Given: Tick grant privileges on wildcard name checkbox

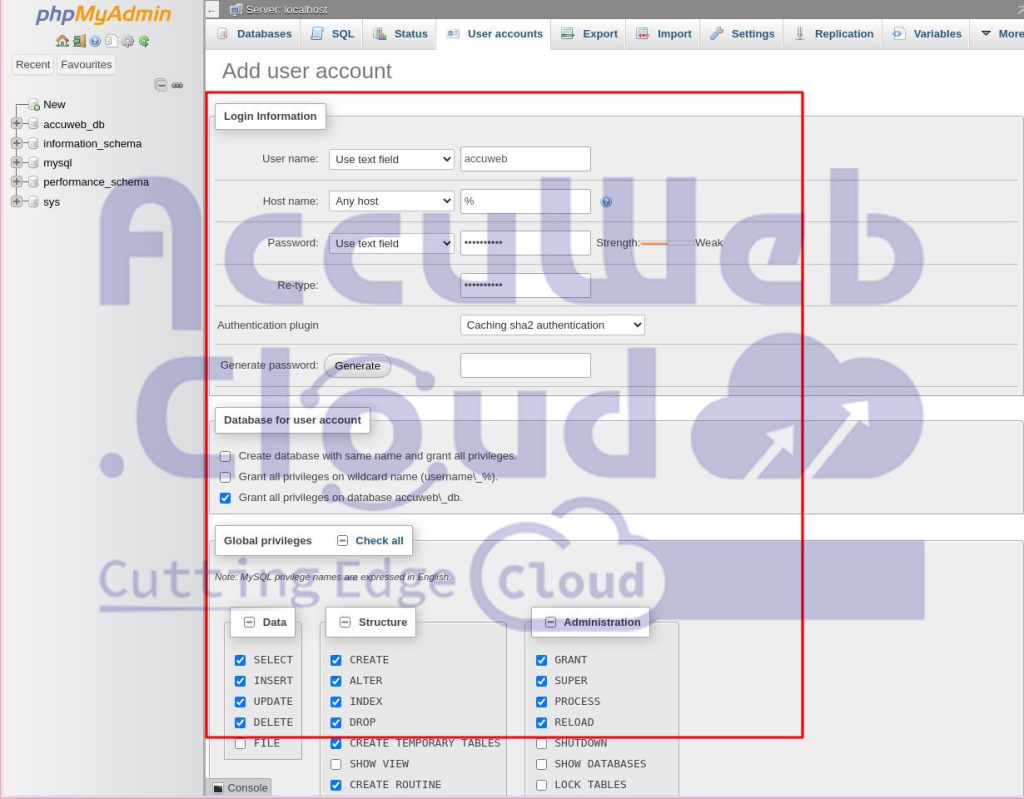Looking at the screenshot, I should pyautogui.click(x=225, y=477).
